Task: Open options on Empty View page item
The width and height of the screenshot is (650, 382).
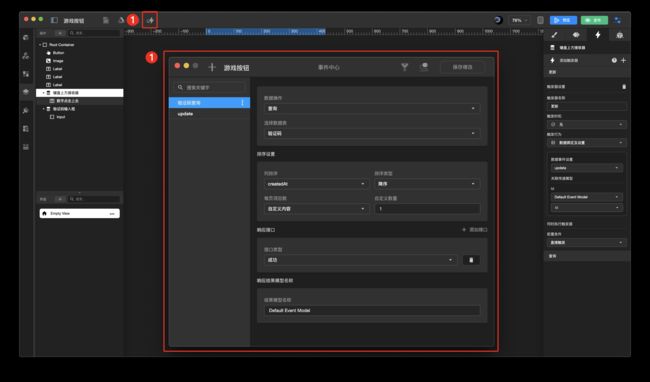Action: click(112, 213)
